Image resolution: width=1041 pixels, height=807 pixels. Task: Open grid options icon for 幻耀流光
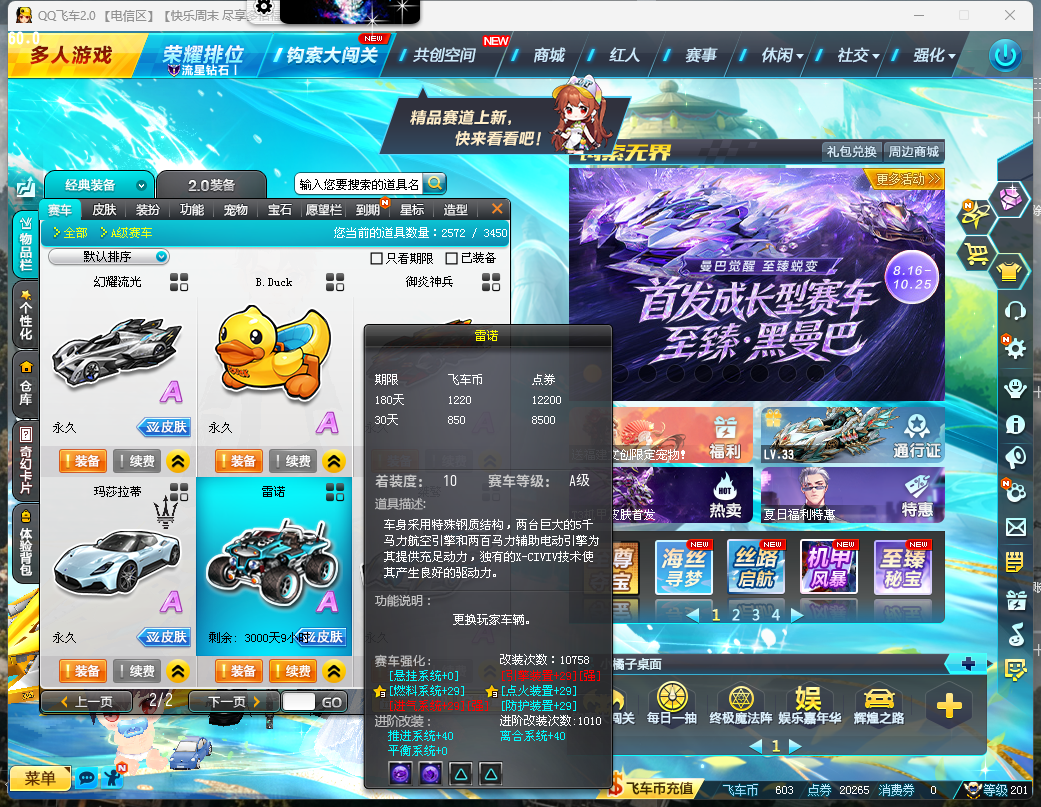point(179,282)
